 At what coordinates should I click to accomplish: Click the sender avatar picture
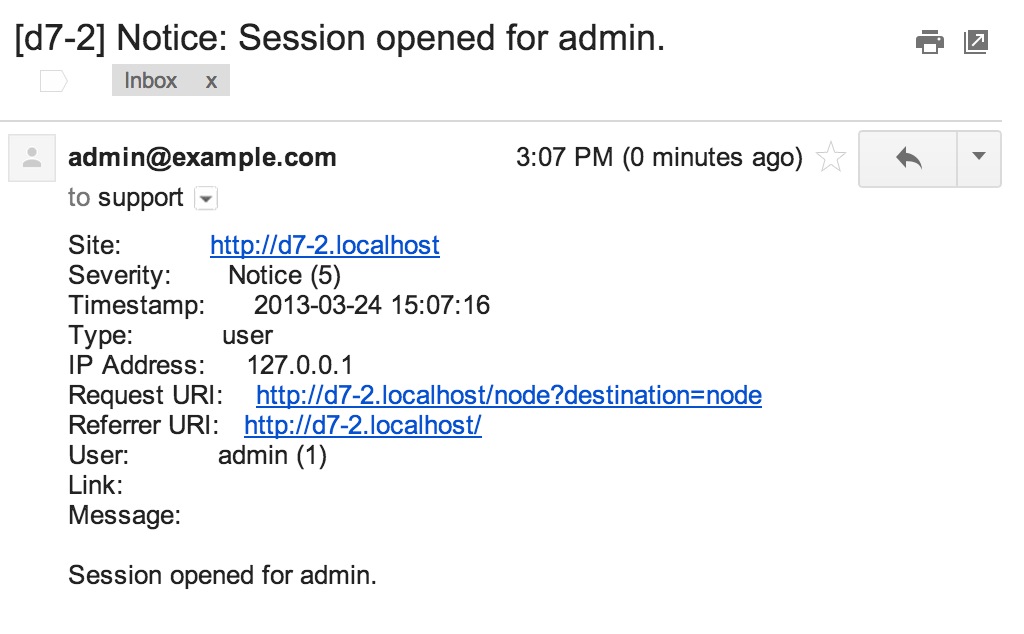[32, 158]
